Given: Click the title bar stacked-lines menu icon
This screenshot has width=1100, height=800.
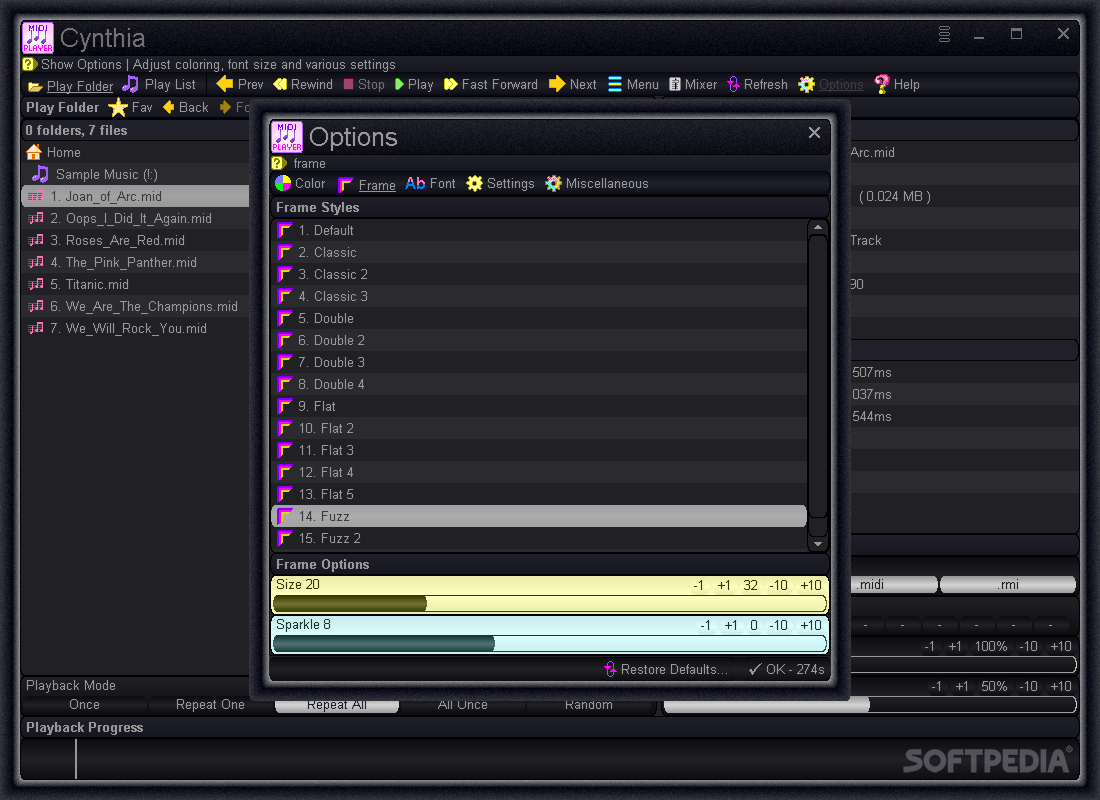Looking at the screenshot, I should (x=944, y=34).
